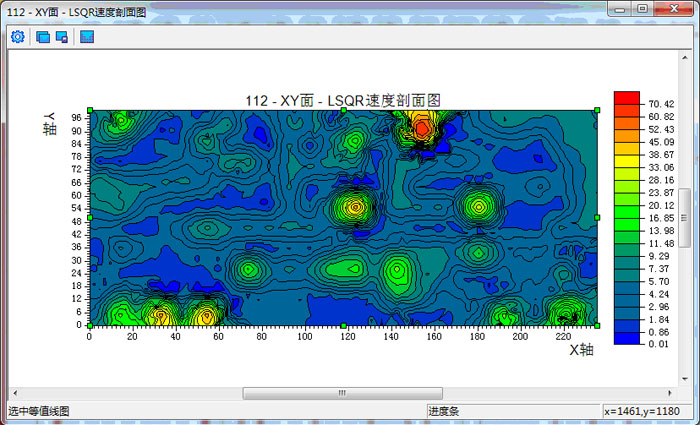Click the 'X轴' axis label
Image resolution: width=700 pixels, height=425 pixels.
click(582, 349)
